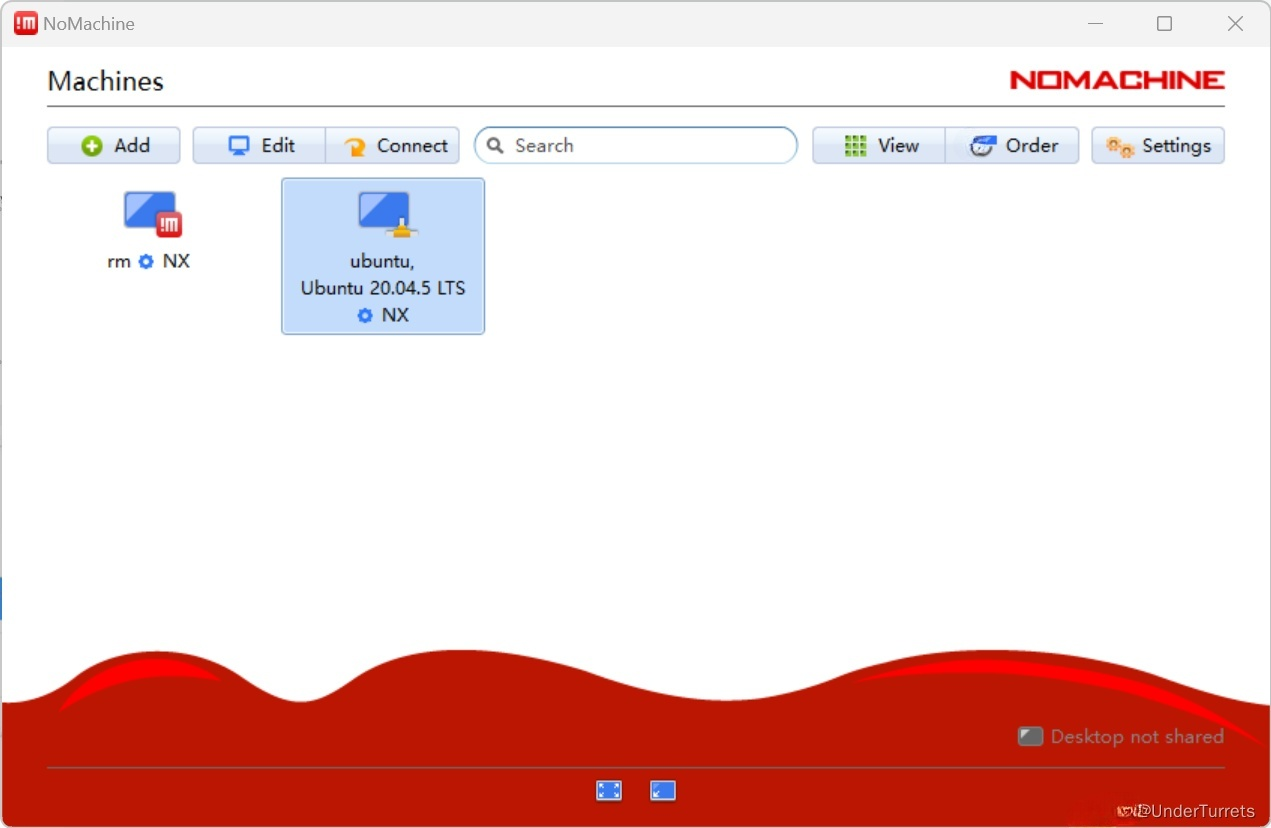Click the gear icon under Ubuntu 20.04.5 LTS
The height and width of the screenshot is (828, 1271).
(365, 316)
